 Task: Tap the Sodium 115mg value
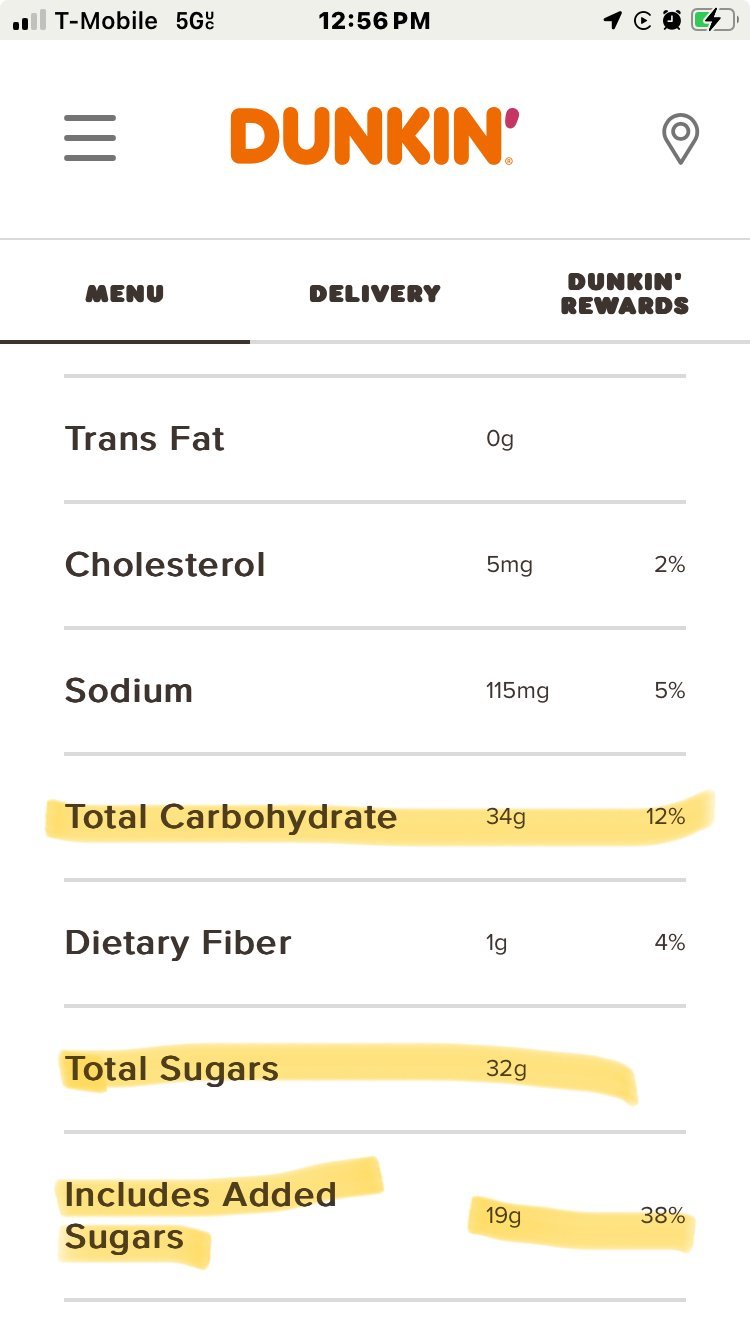click(517, 691)
